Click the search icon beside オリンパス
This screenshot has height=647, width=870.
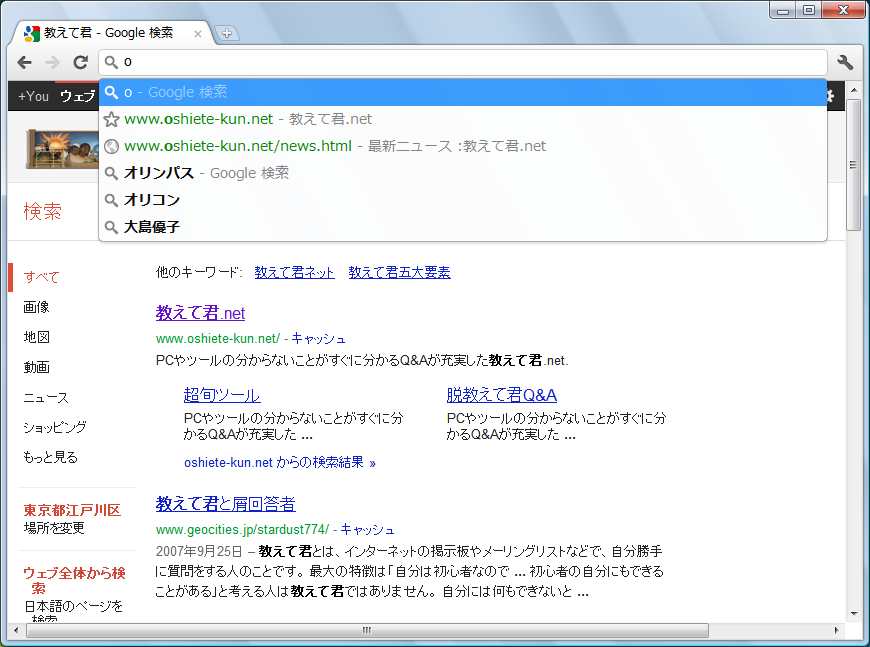(112, 173)
